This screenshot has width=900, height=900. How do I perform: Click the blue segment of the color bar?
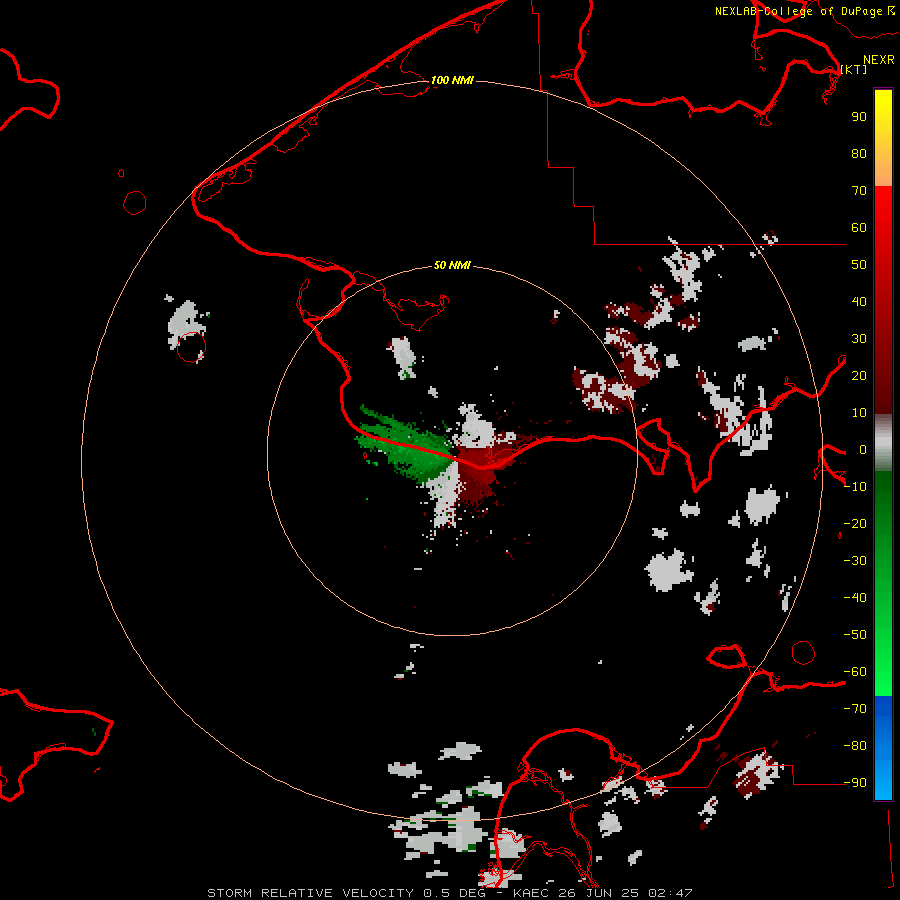pos(883,747)
